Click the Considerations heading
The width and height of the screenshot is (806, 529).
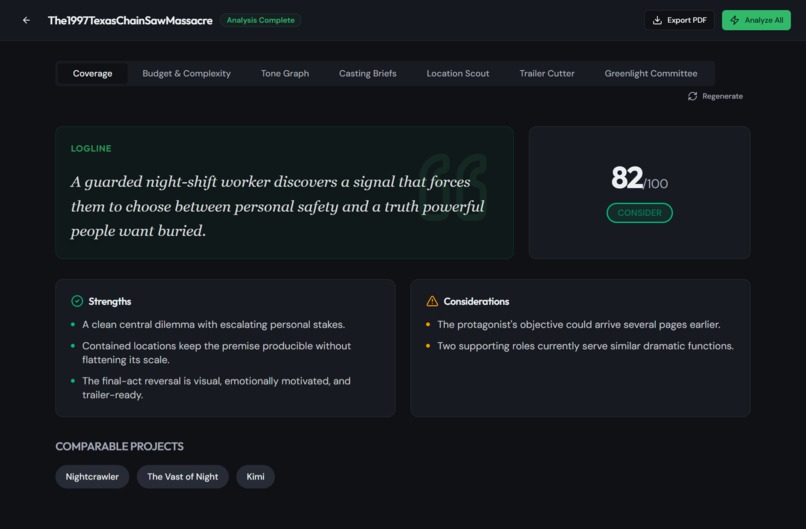pyautogui.click(x=476, y=301)
